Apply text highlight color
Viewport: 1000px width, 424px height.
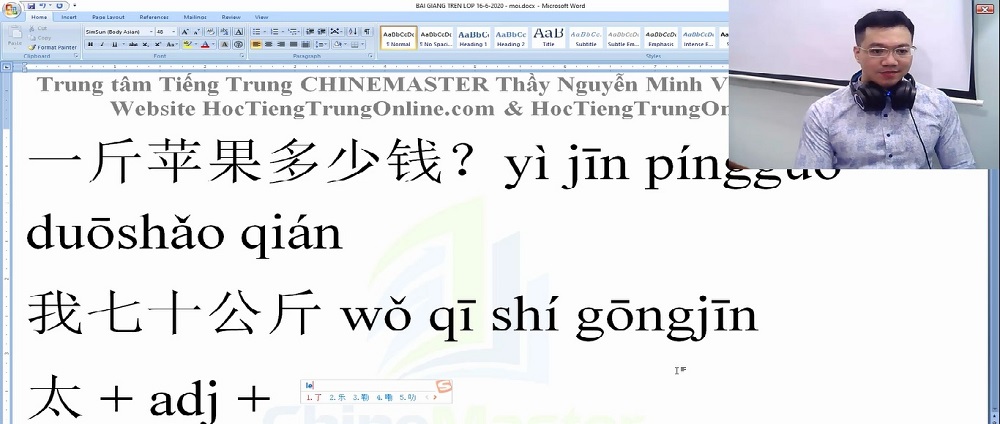pos(188,45)
